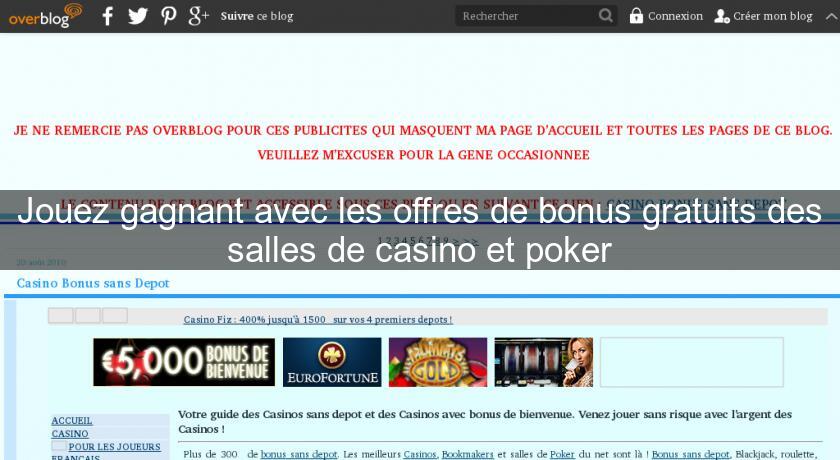The image size is (840, 460).
Task: Click the Créer mon blog user icon
Action: tap(722, 16)
